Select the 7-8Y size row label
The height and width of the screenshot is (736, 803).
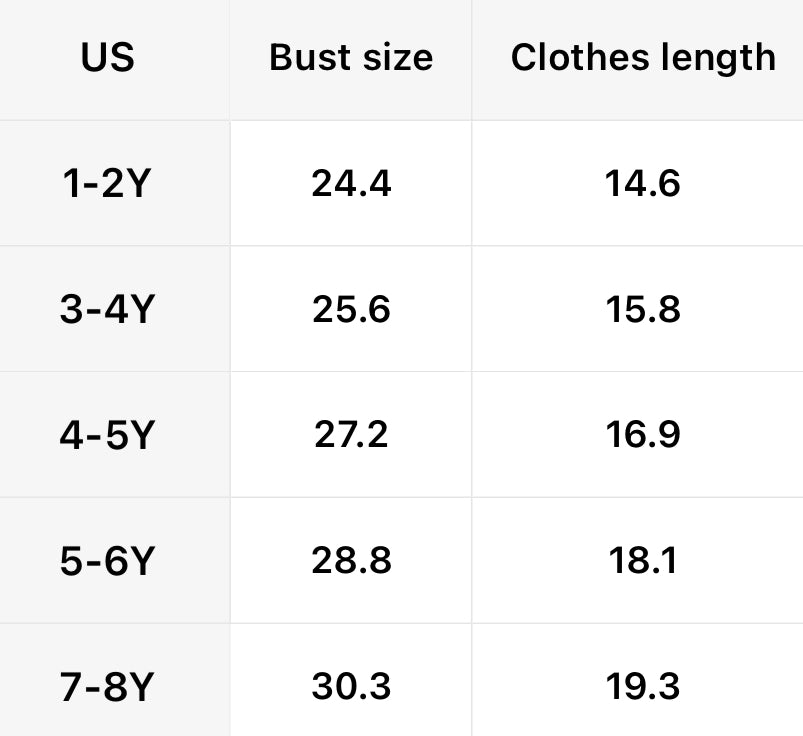click(x=107, y=687)
